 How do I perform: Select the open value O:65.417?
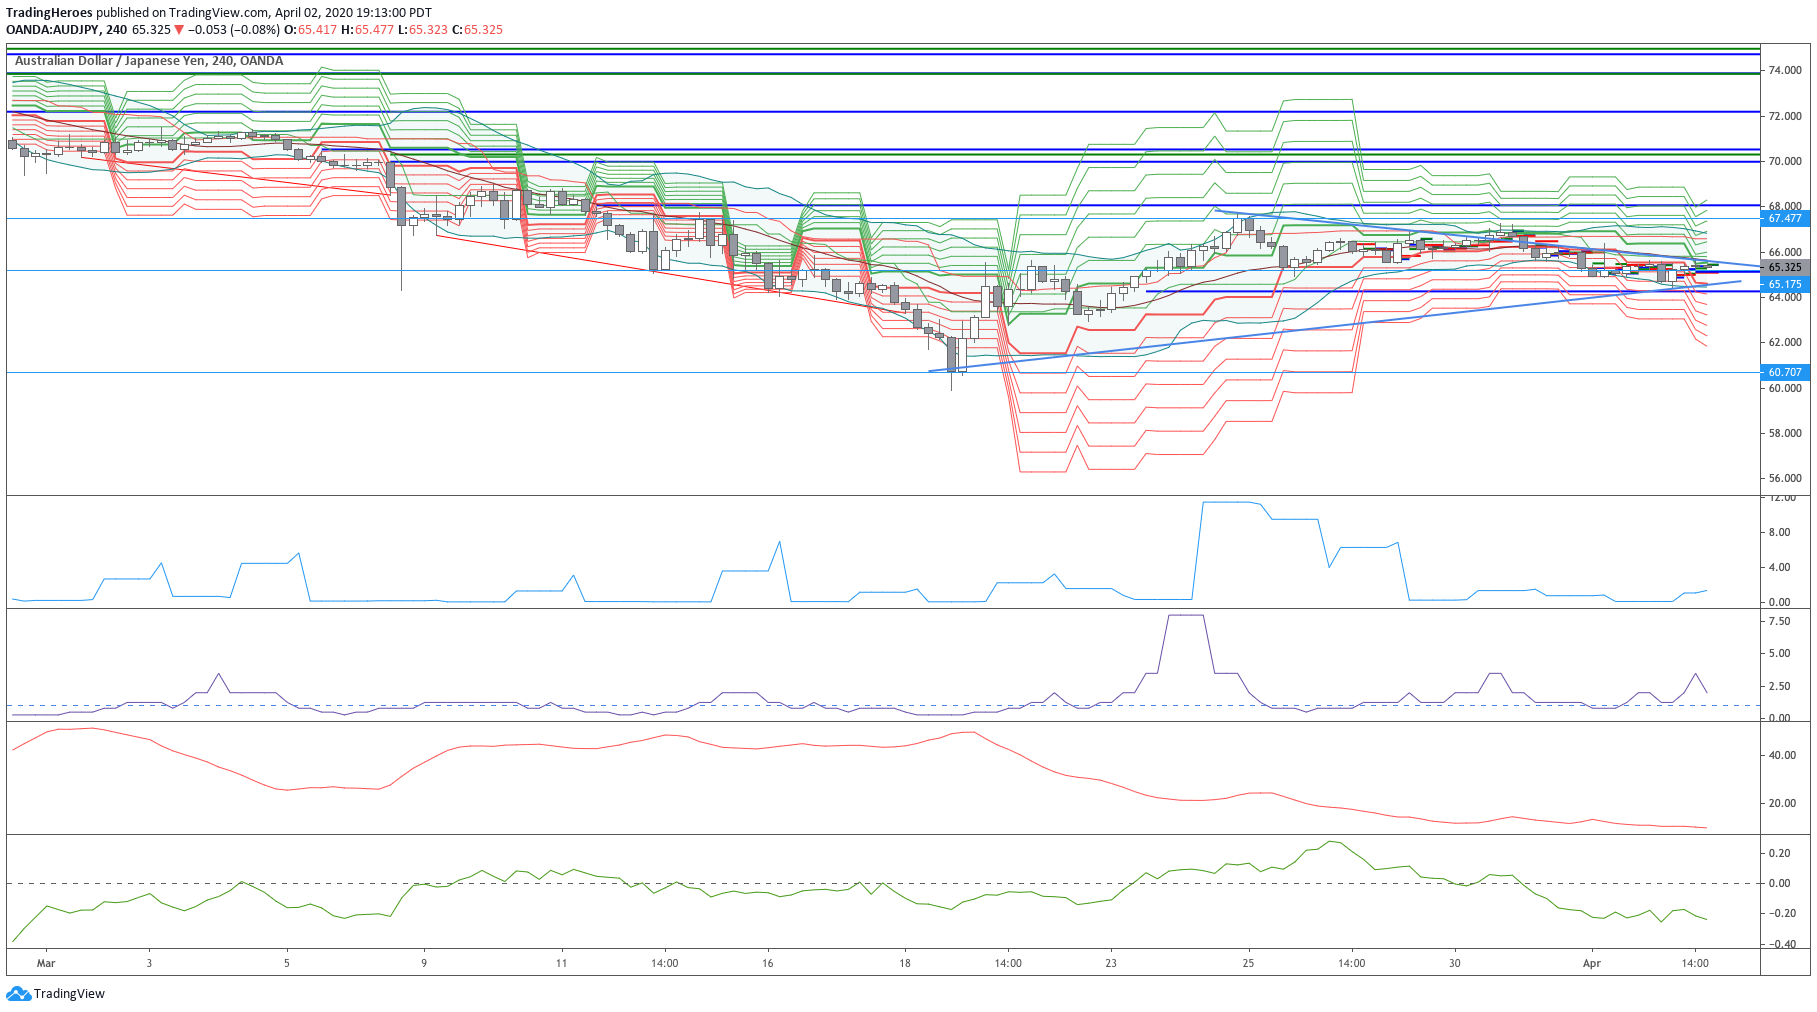coord(310,30)
